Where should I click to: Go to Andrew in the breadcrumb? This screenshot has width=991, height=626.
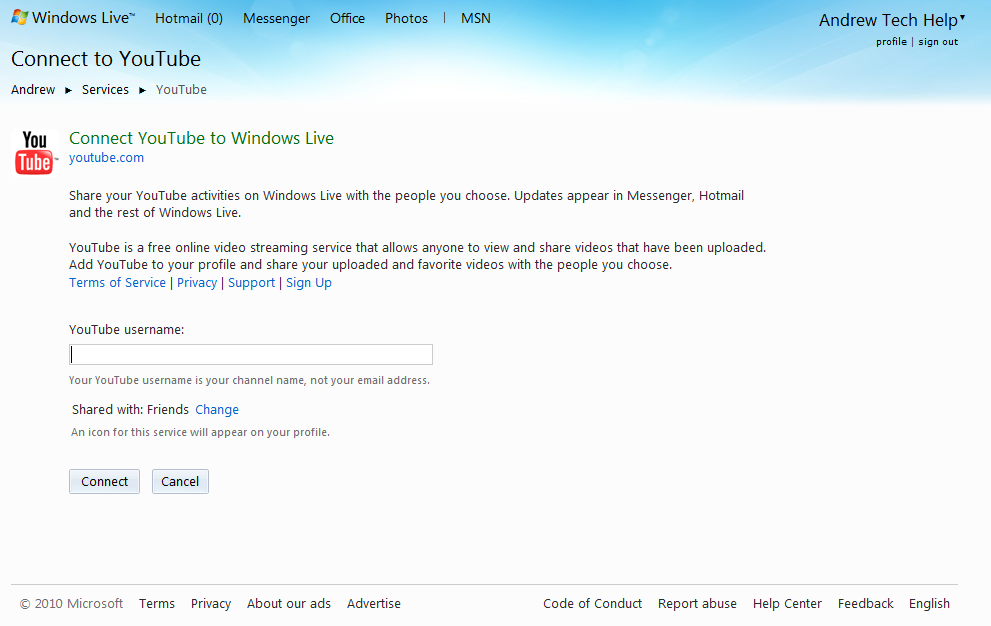pyautogui.click(x=33, y=90)
